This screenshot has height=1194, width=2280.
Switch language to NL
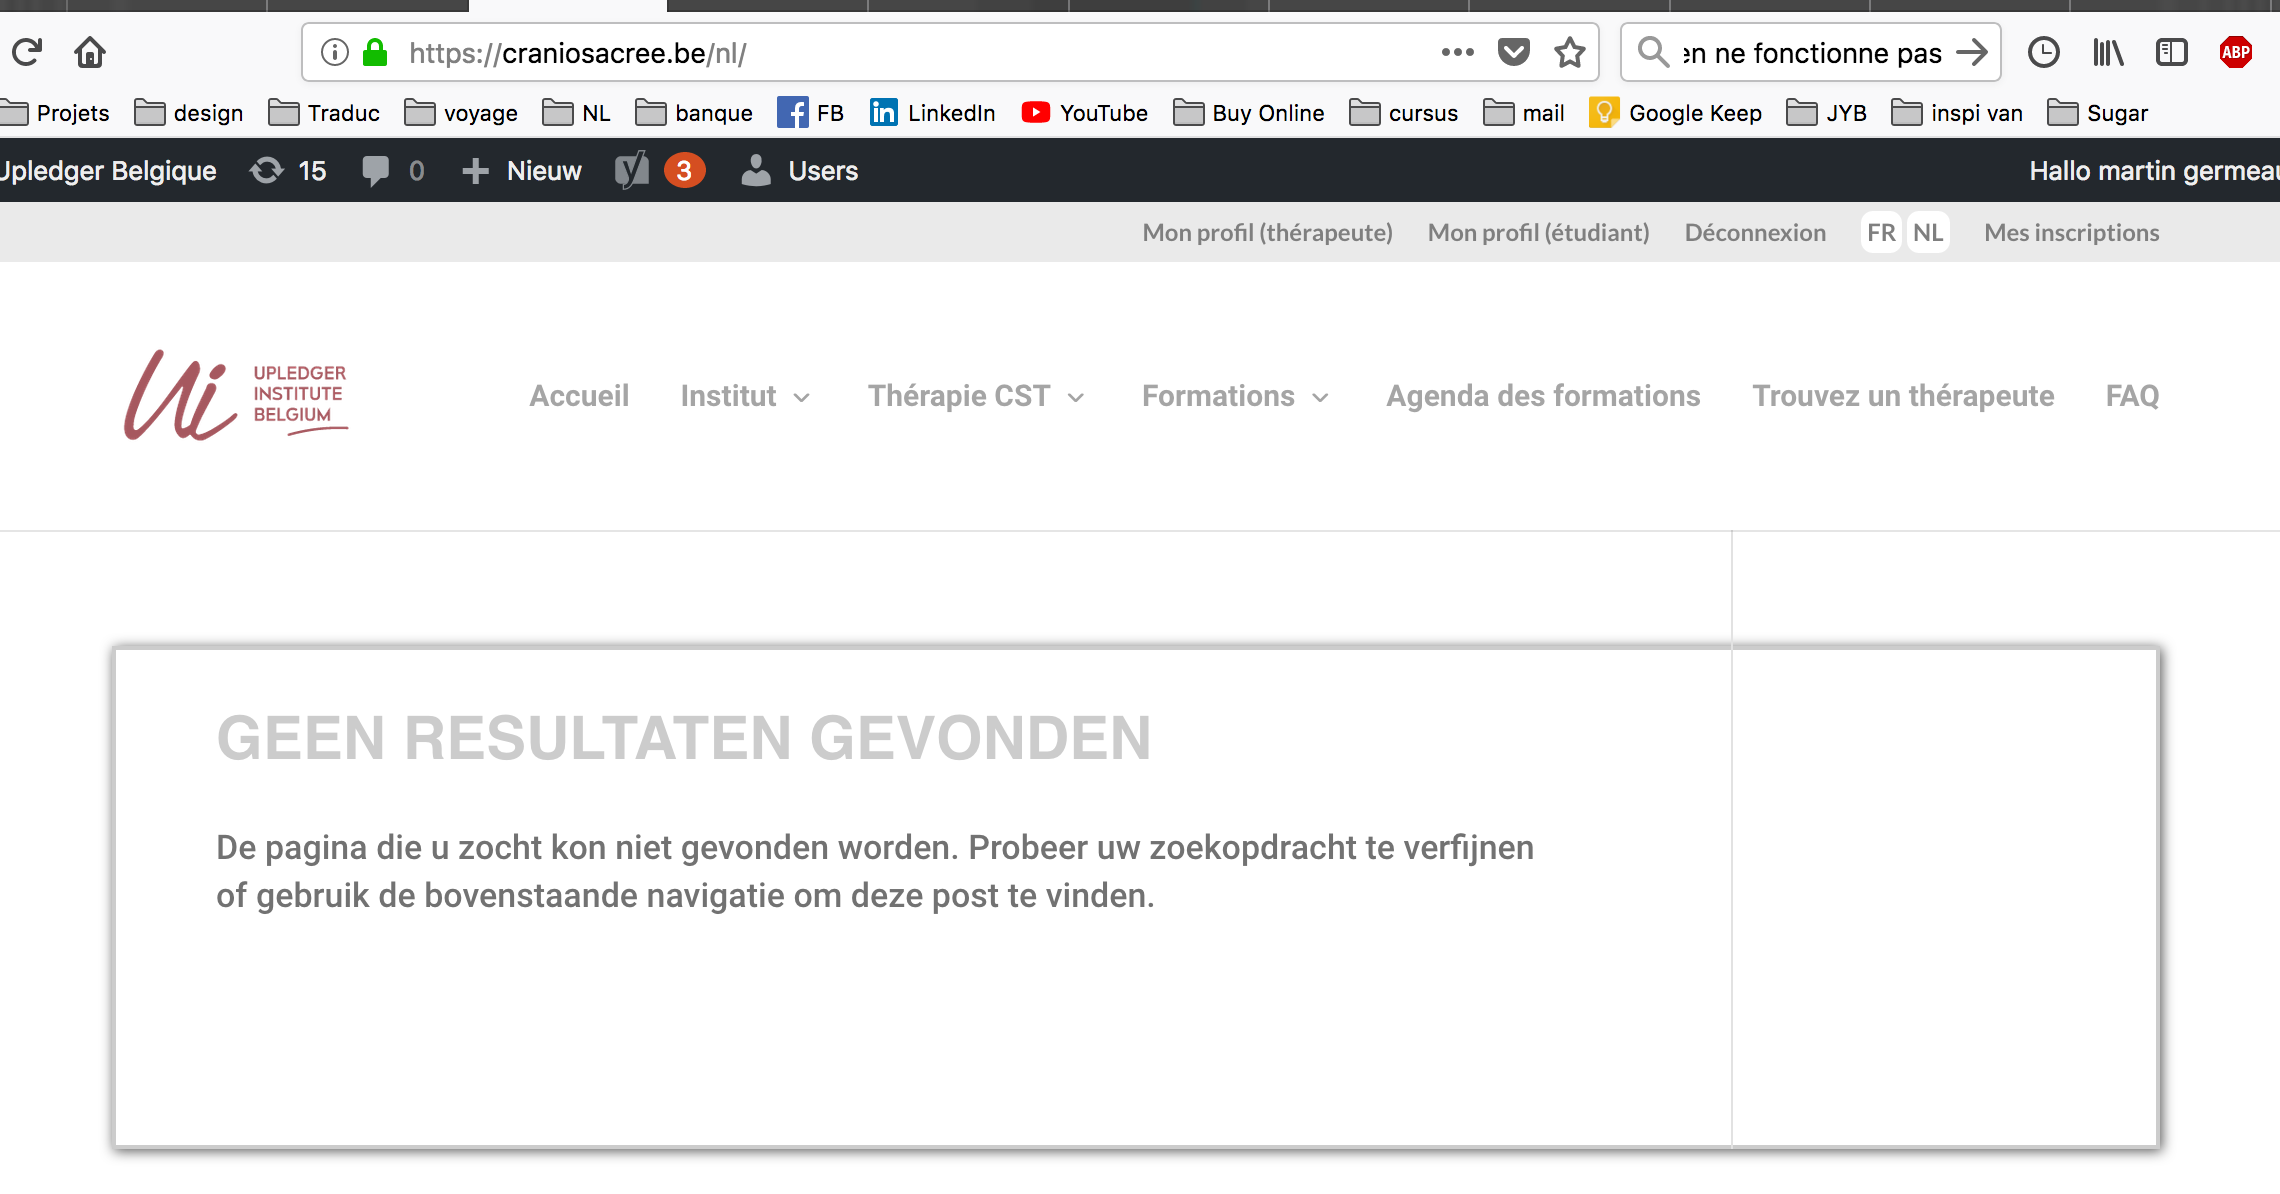point(1929,232)
